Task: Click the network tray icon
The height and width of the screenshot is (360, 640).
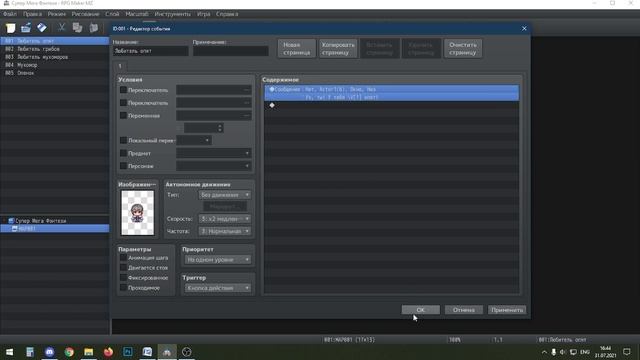Action: [573, 352]
